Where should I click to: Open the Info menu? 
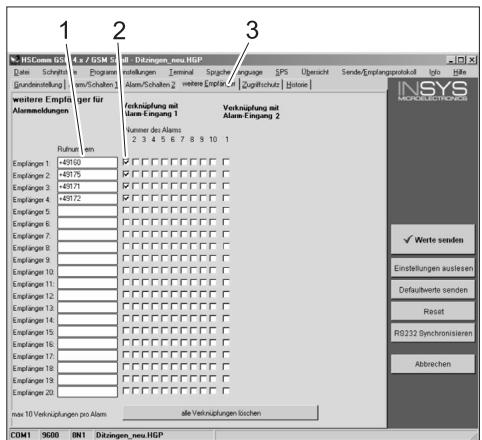[x=434, y=72]
